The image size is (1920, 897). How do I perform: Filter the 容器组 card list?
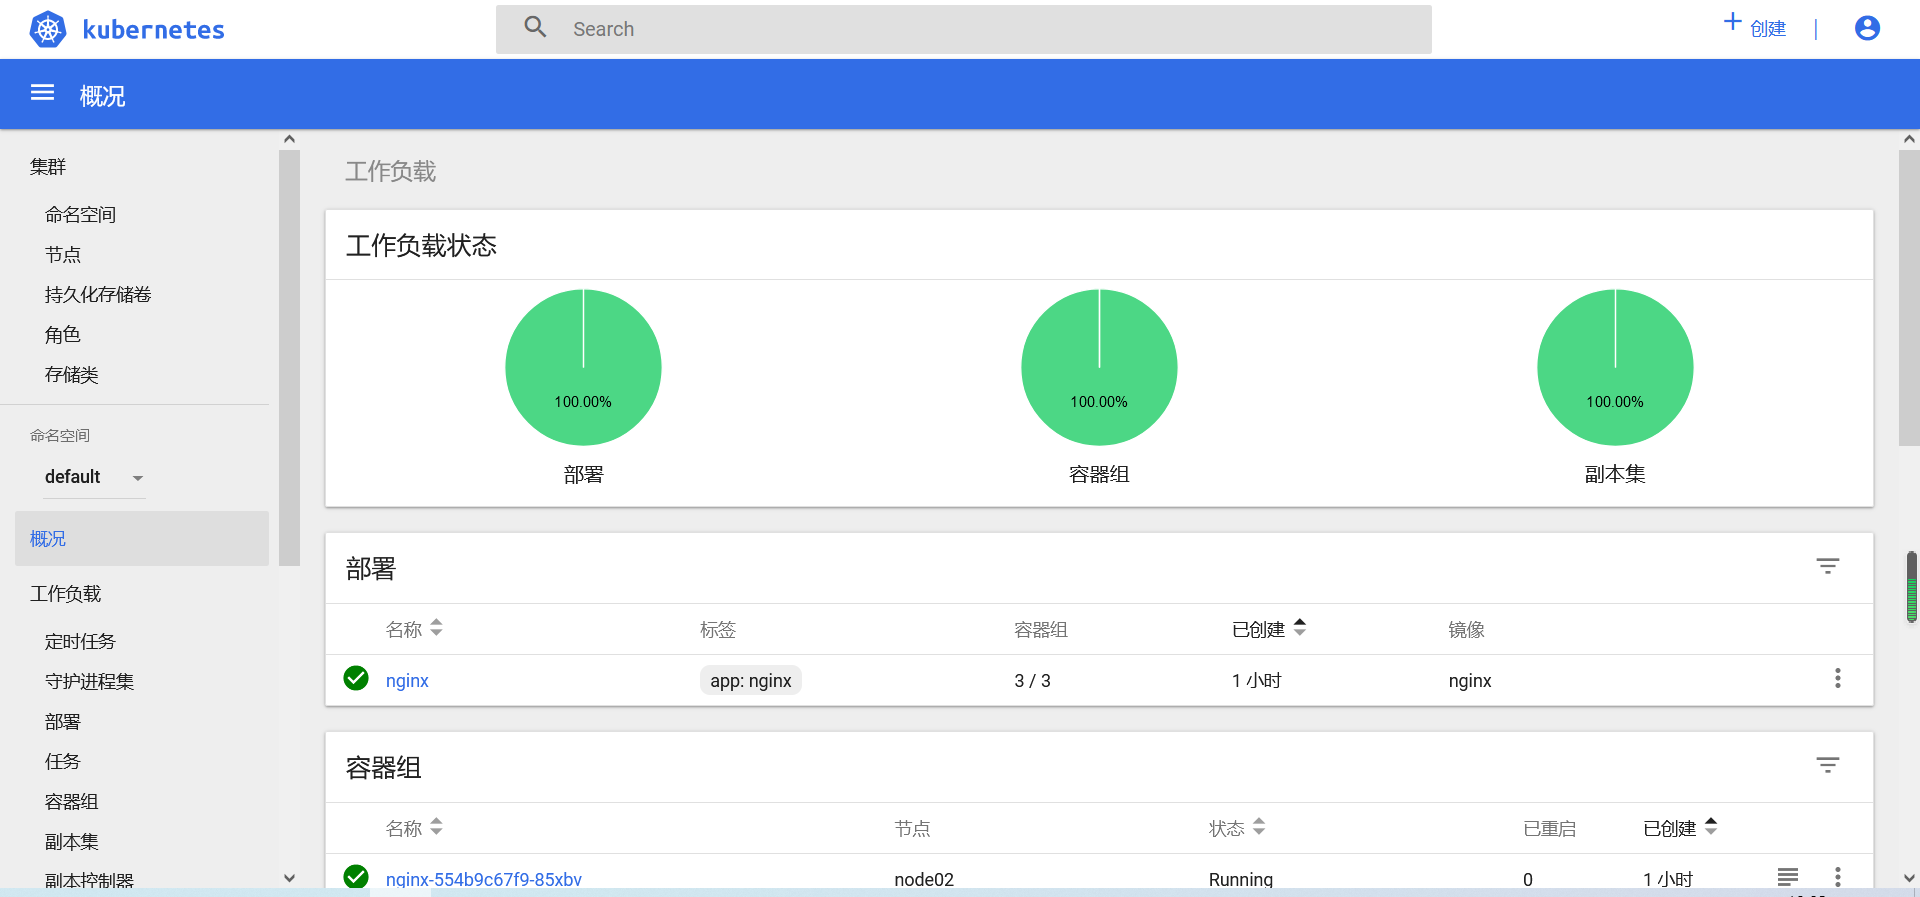click(x=1828, y=765)
